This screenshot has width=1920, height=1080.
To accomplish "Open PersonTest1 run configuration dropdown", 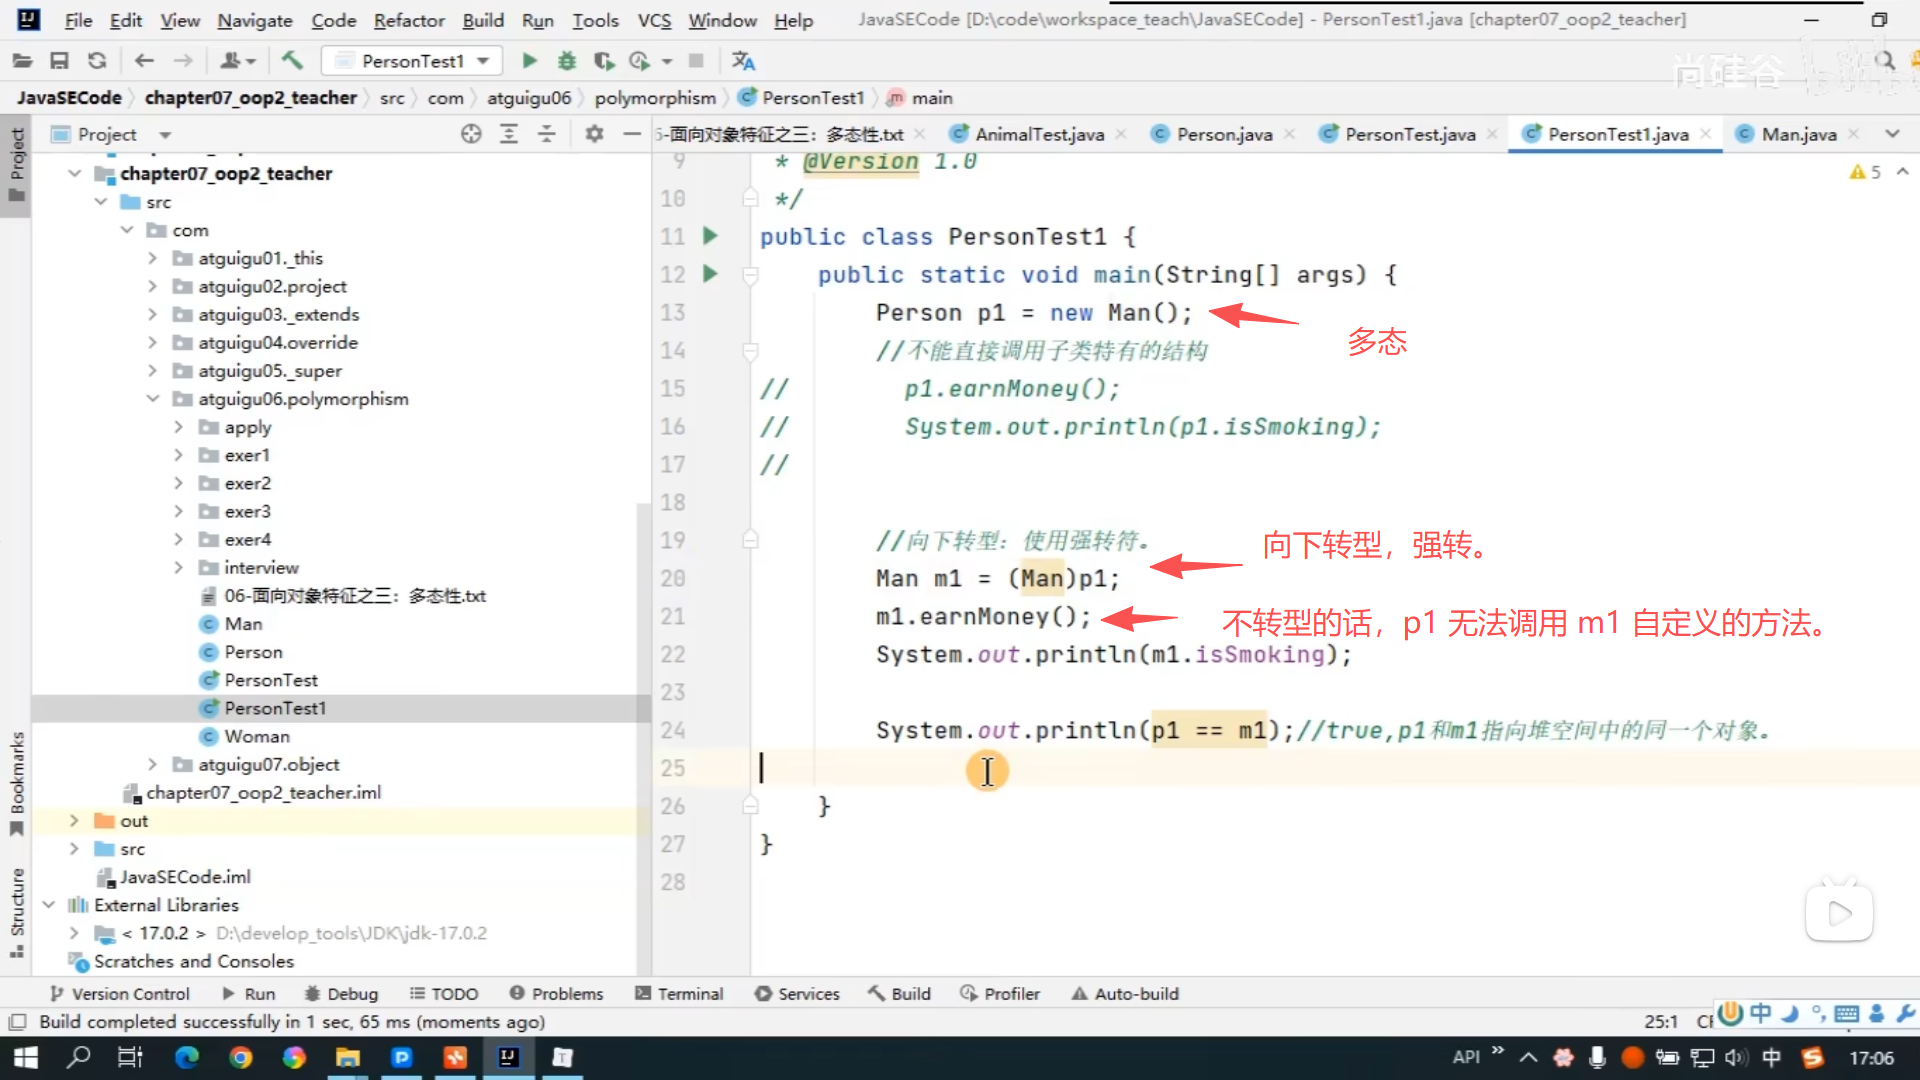I will (x=412, y=61).
